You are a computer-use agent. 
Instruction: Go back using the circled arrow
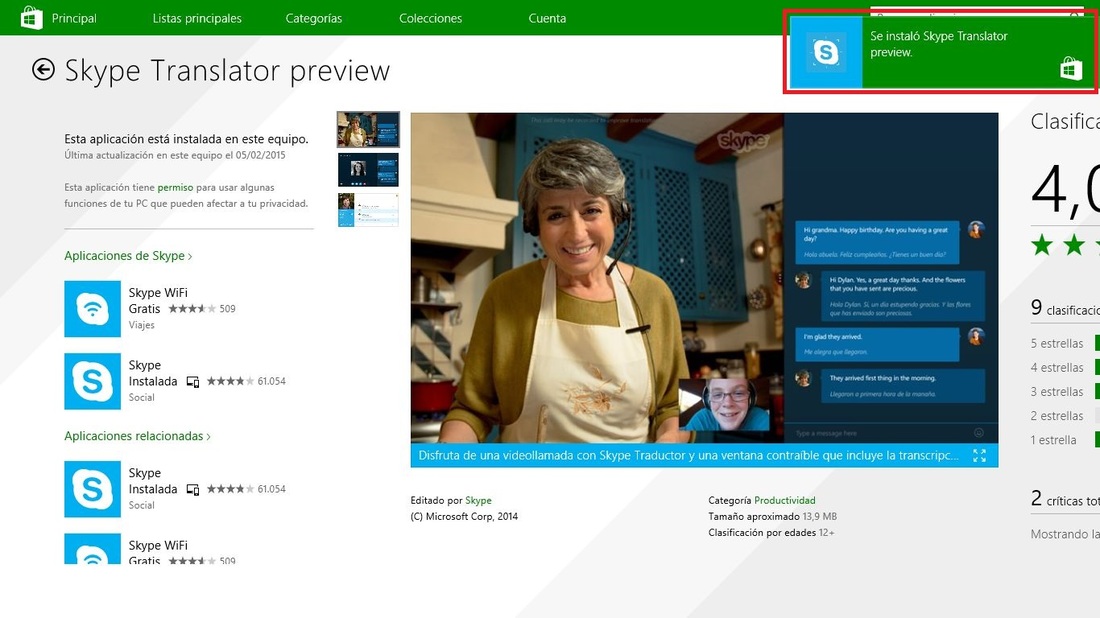[43, 69]
